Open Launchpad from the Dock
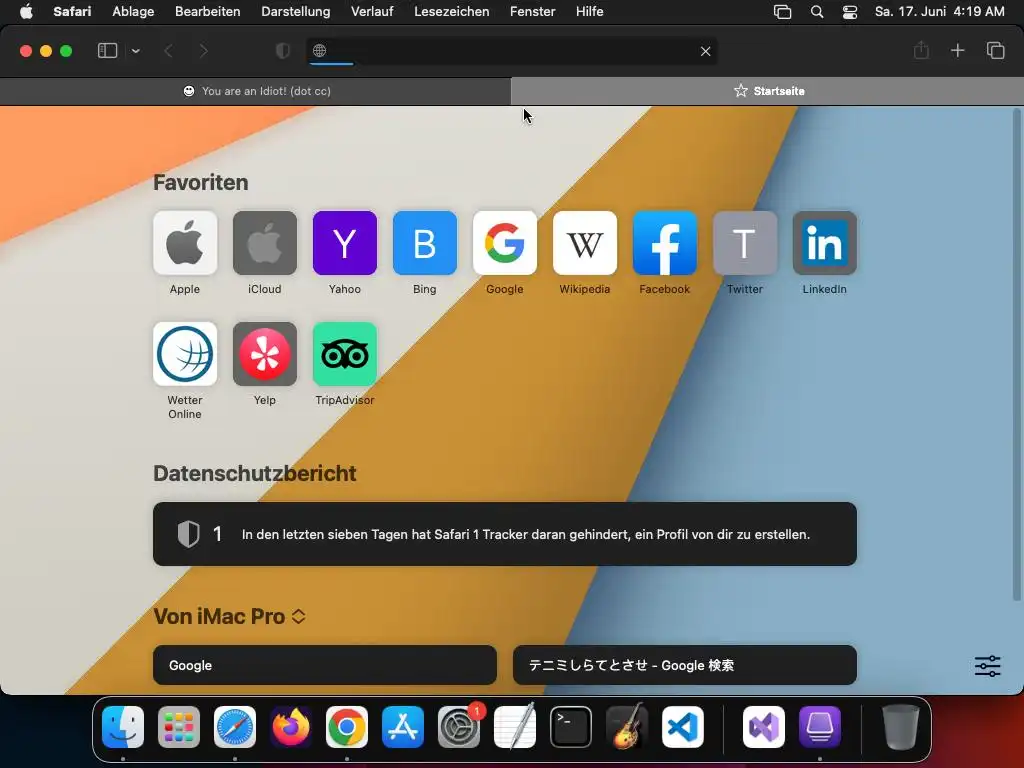Screen dimensions: 1024x768 coord(179,727)
